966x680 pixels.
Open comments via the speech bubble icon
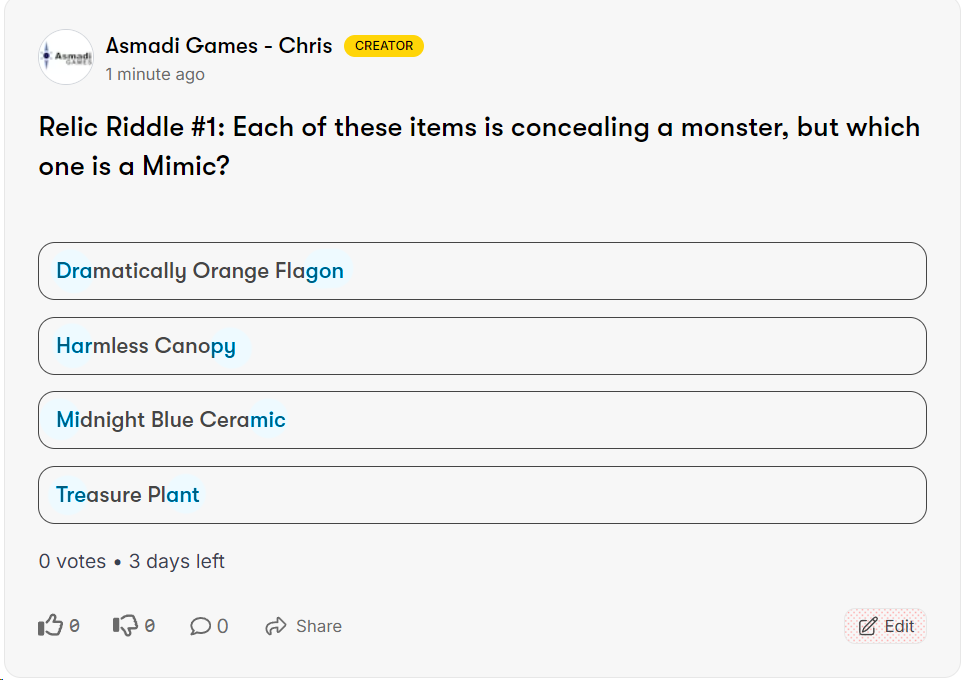(x=200, y=626)
